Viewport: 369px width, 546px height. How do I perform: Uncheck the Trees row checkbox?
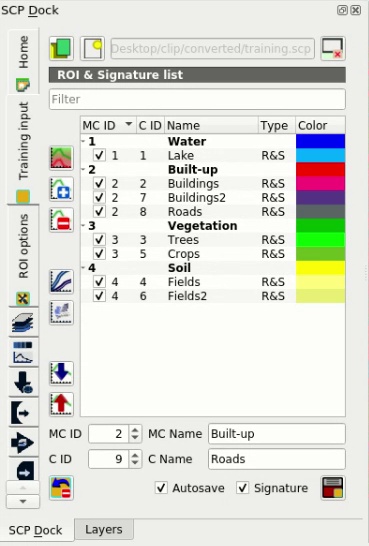(x=100, y=239)
